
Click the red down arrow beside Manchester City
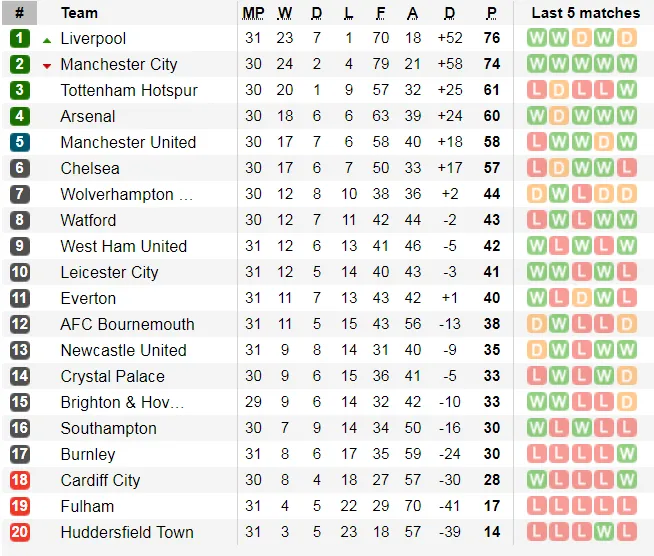coord(47,66)
